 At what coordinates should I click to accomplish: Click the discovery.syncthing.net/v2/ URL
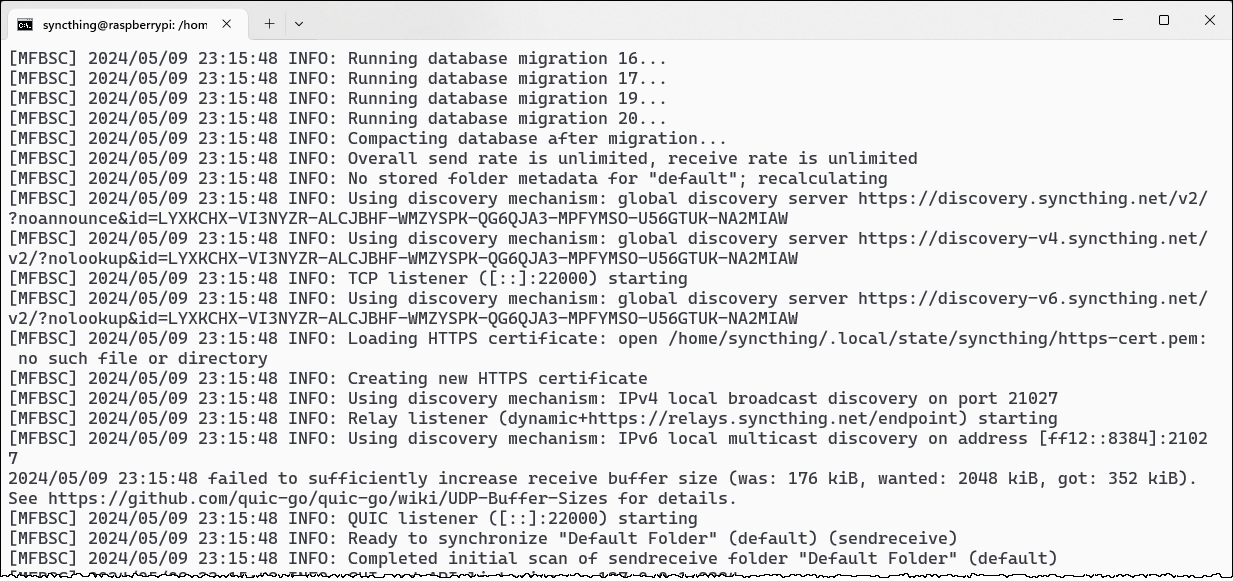click(1033, 198)
